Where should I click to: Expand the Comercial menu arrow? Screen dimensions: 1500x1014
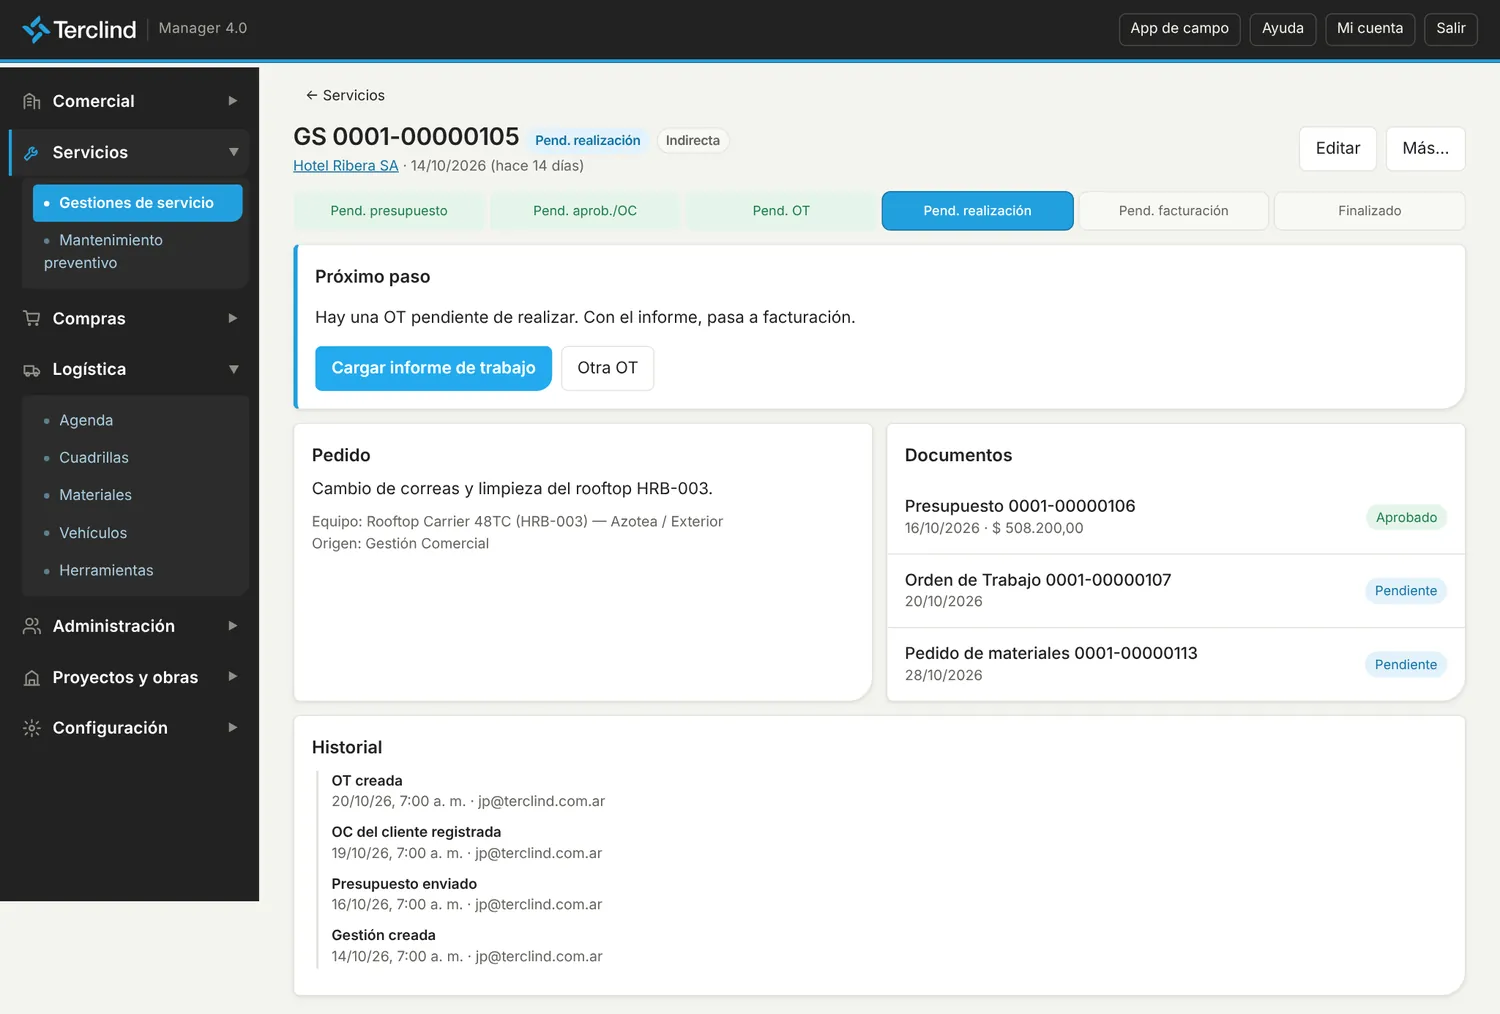click(x=233, y=101)
